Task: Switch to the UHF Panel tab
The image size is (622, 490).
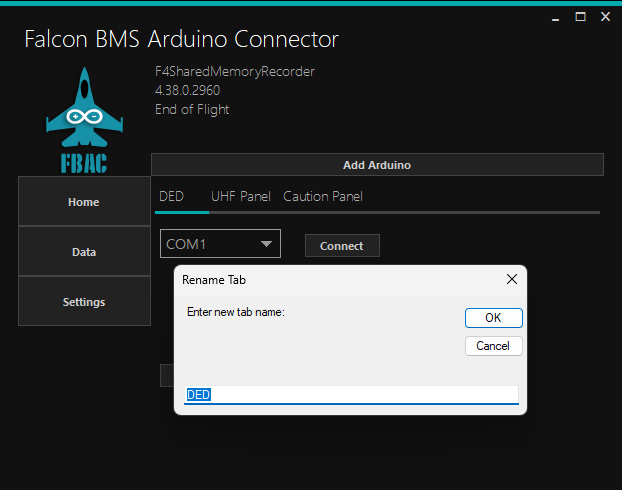Action: (x=240, y=197)
